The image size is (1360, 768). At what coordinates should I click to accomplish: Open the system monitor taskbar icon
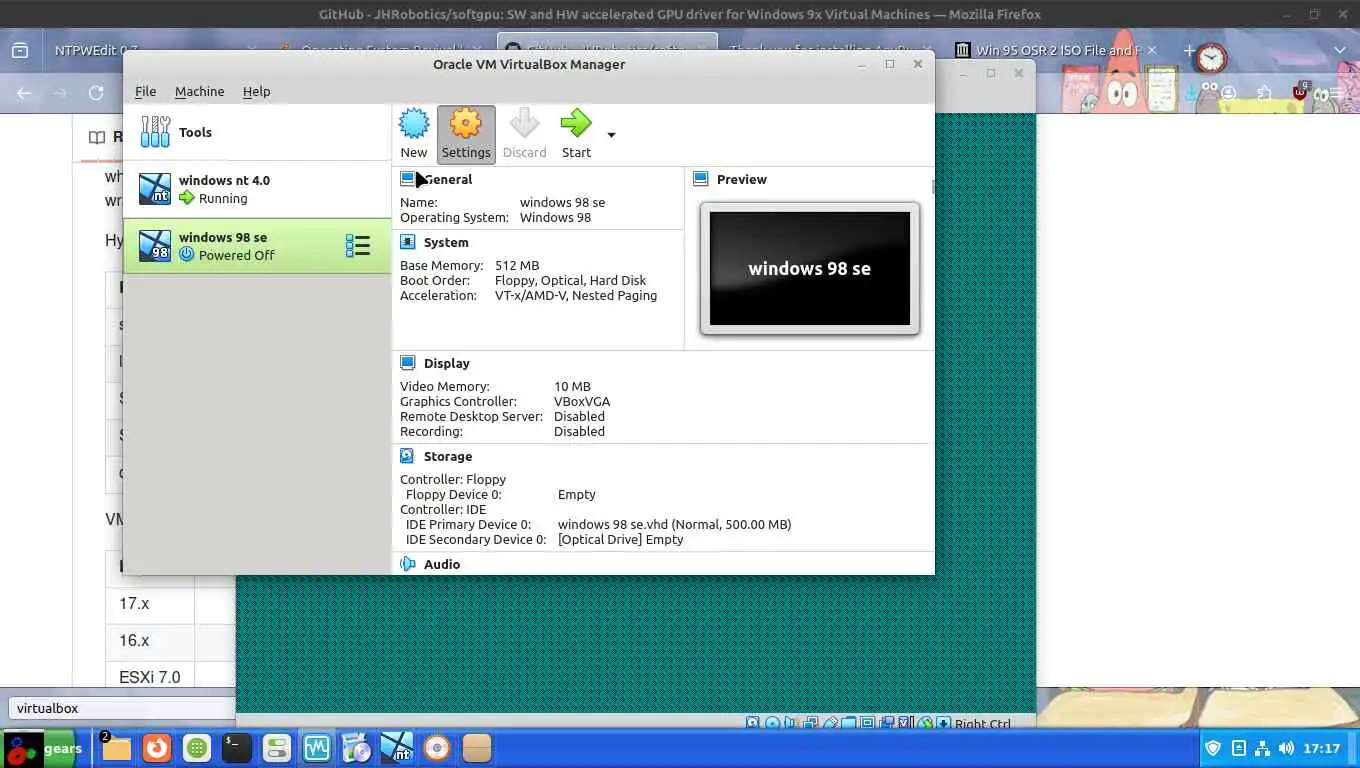[317, 748]
